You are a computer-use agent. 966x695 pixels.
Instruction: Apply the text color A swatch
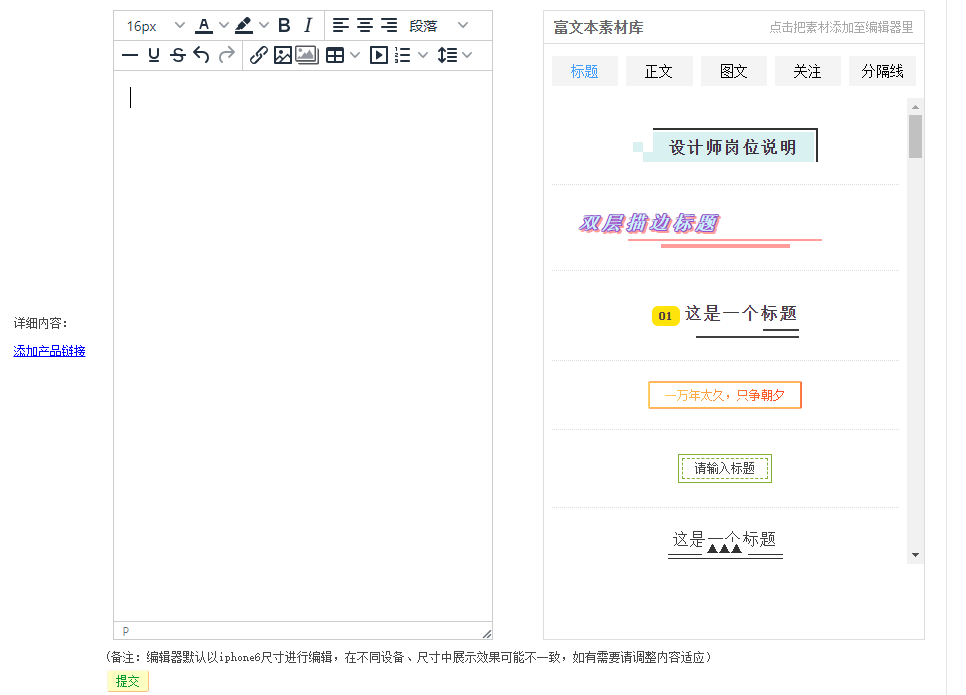pyautogui.click(x=204, y=25)
